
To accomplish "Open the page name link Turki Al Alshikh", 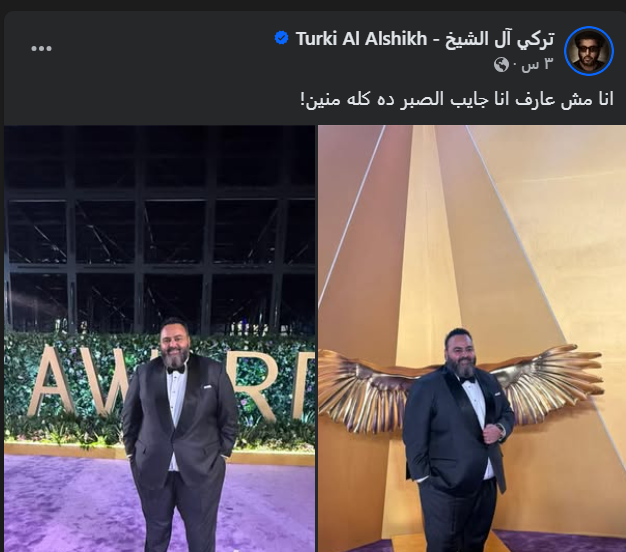I will pos(361,39).
